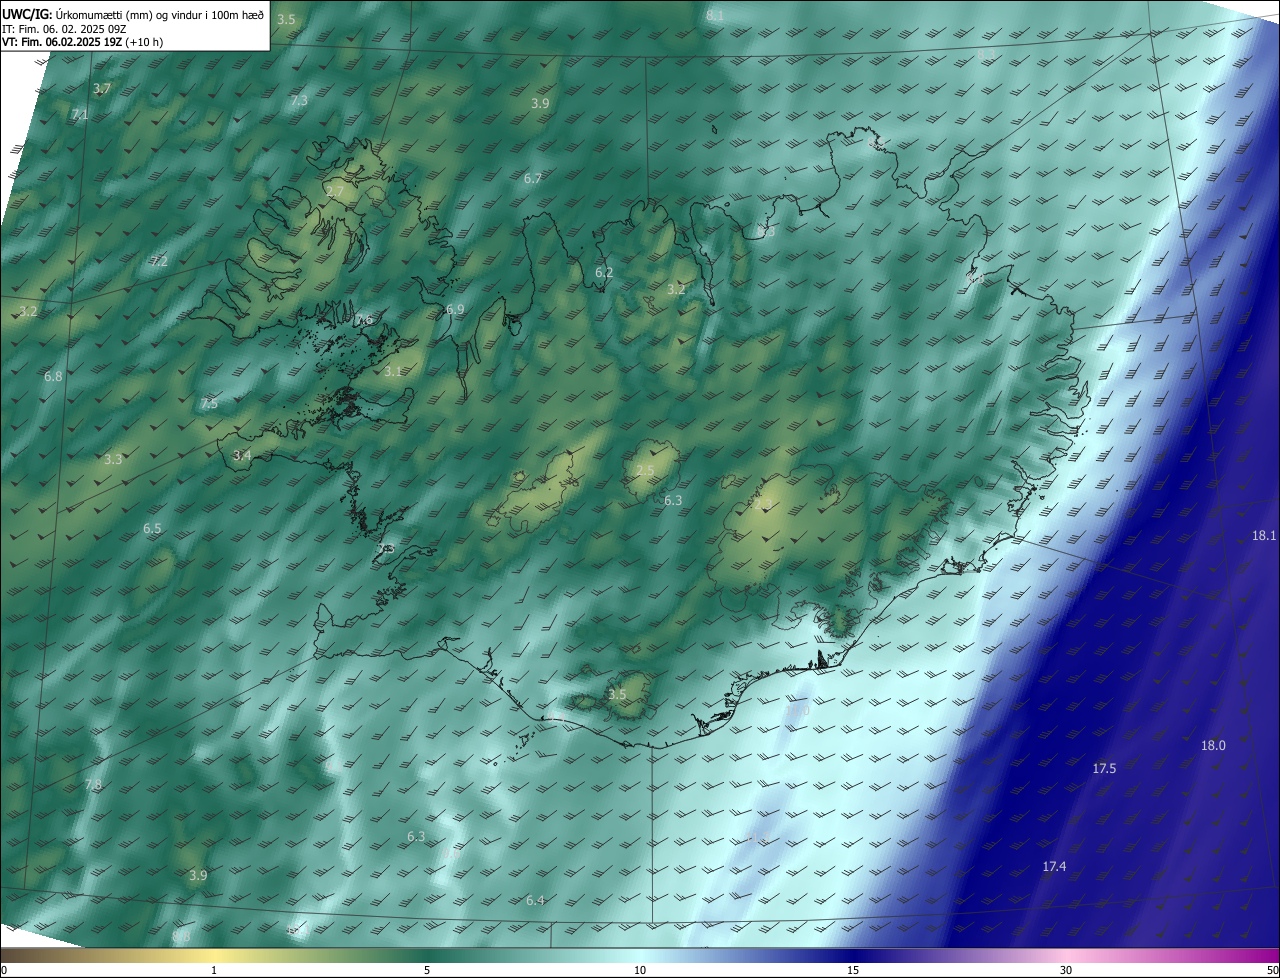
Task: Click the 6.2 value label on the map
Action: coord(604,272)
